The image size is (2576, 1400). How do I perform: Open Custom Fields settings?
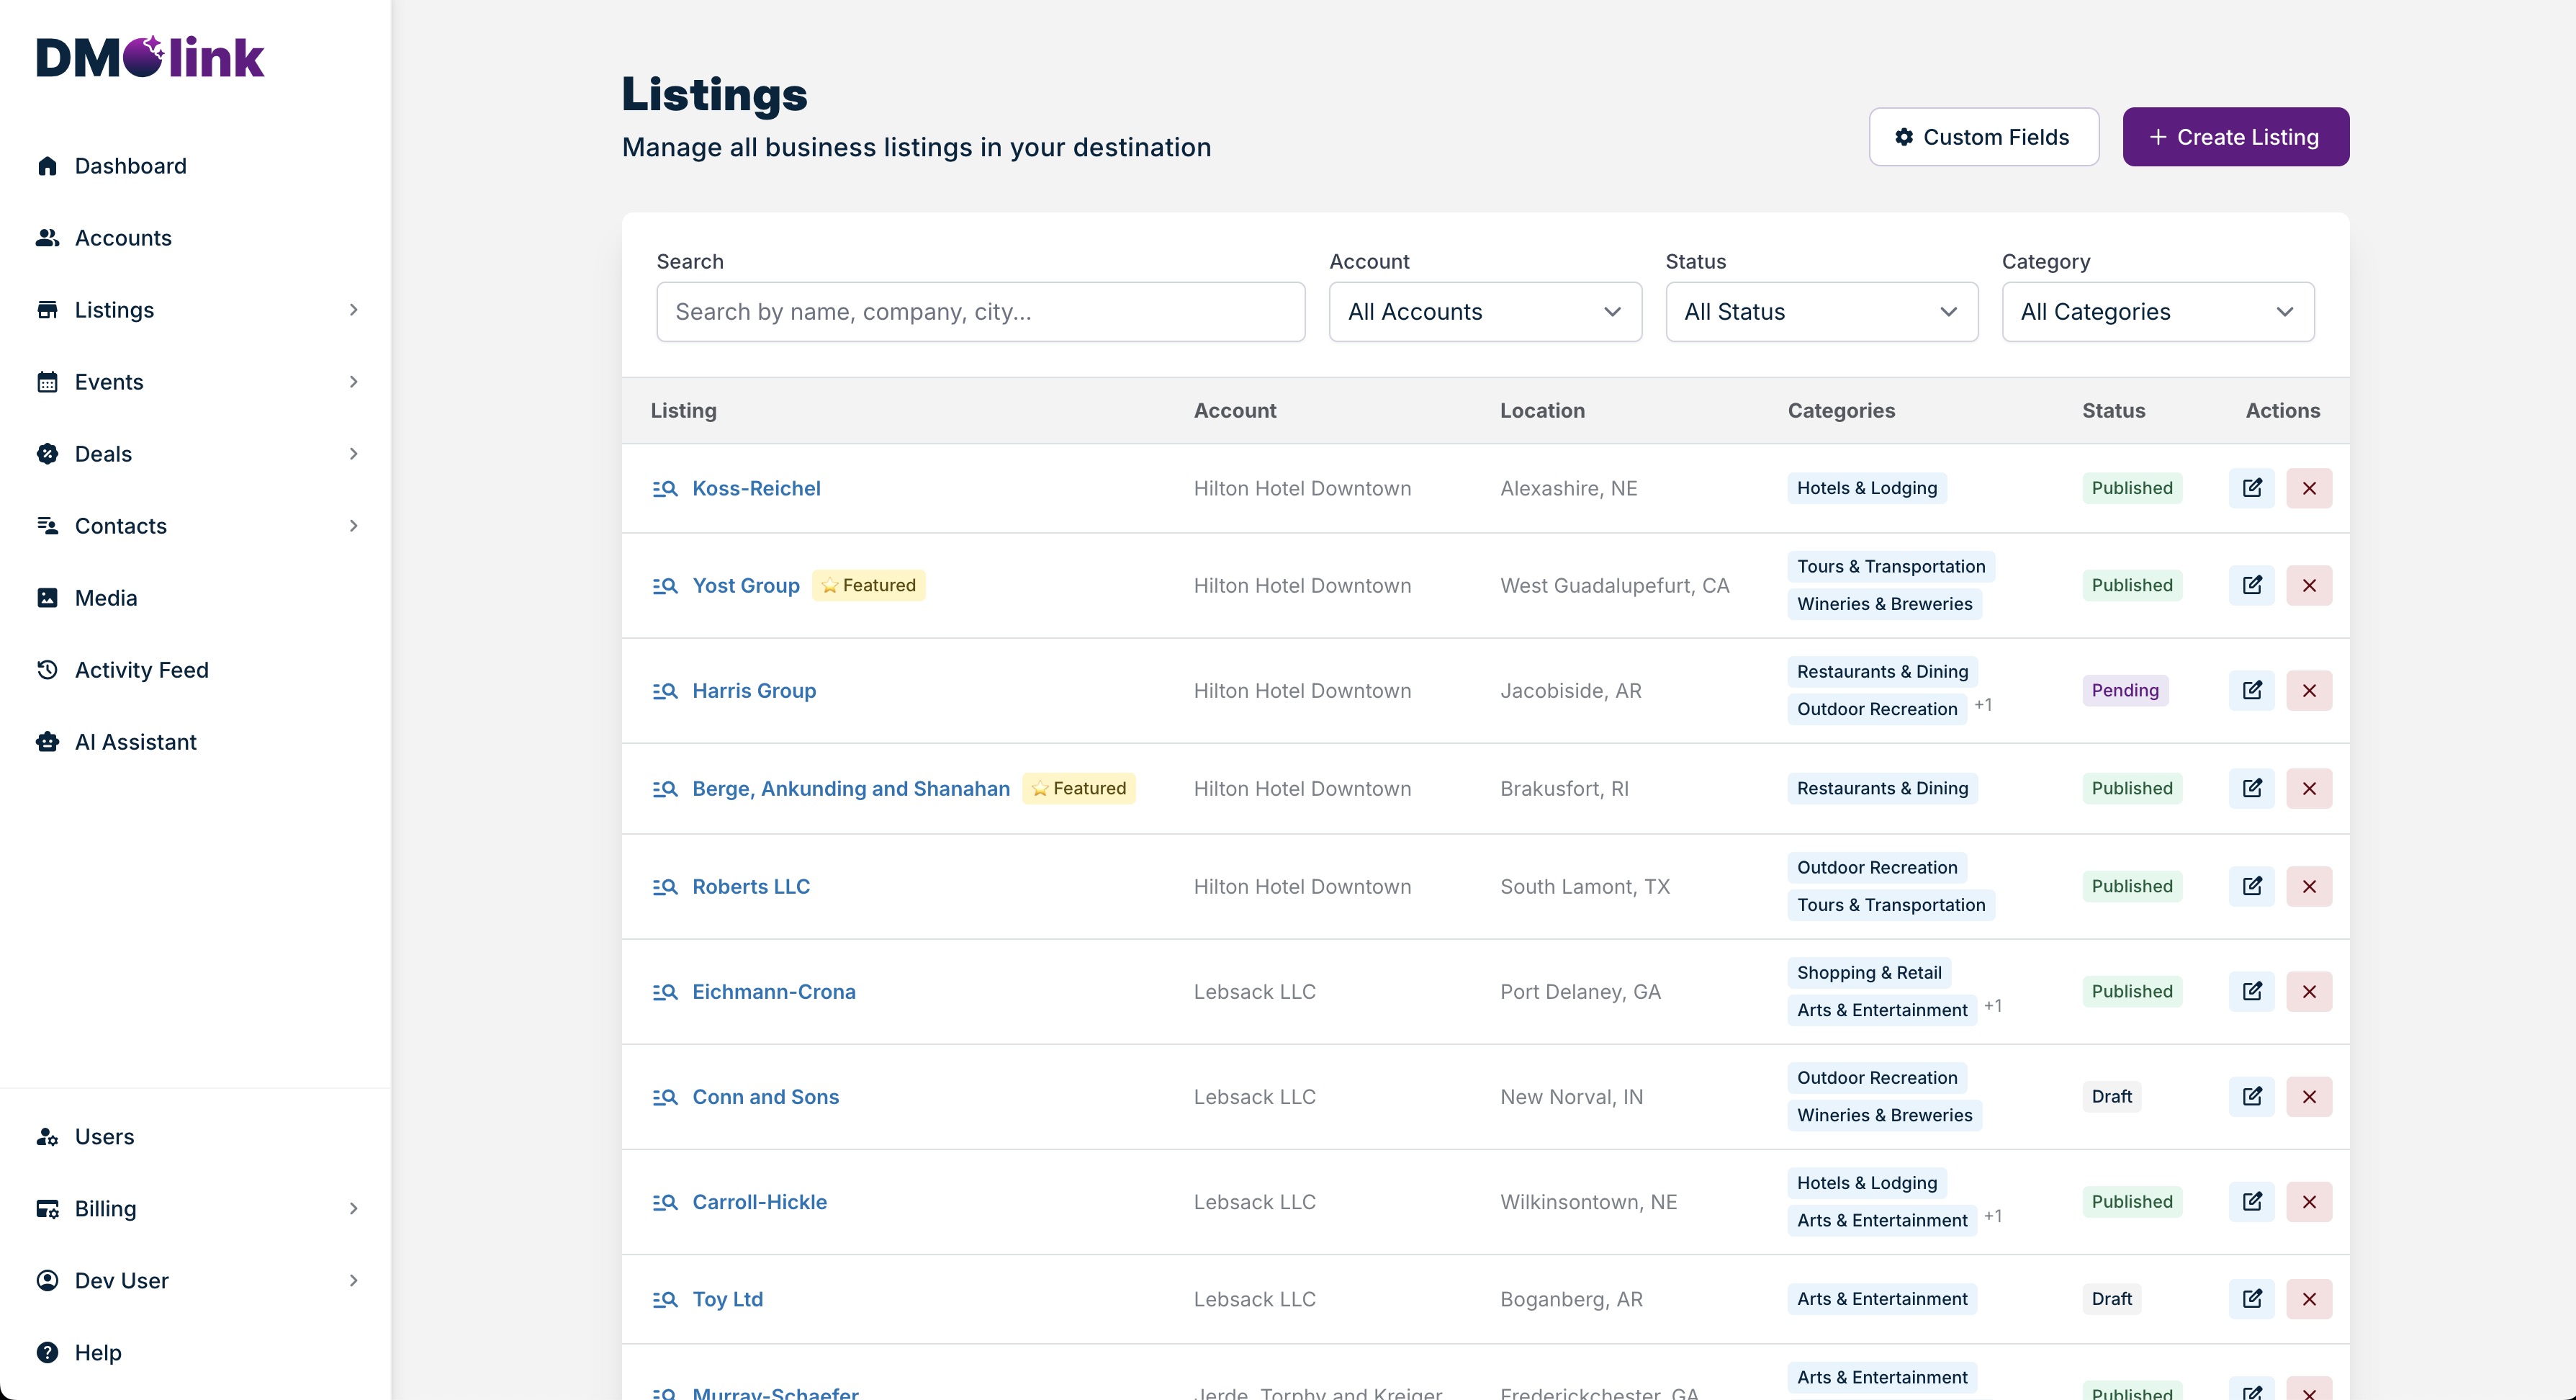(x=1983, y=137)
